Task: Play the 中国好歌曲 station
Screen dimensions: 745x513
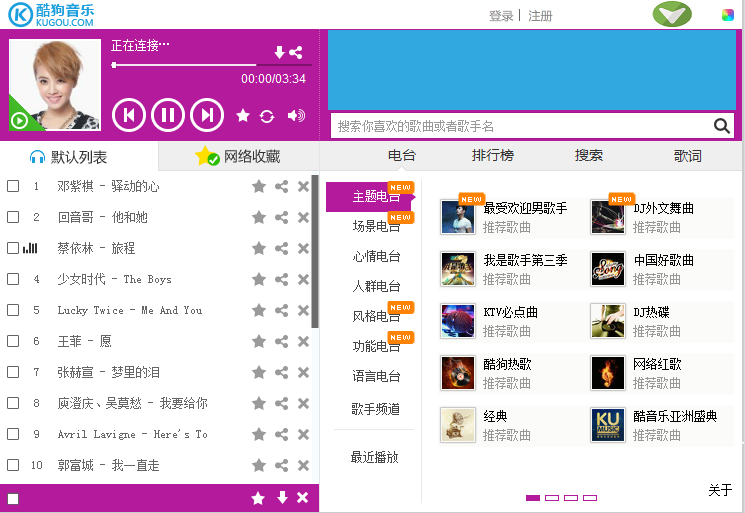Action: [662, 269]
